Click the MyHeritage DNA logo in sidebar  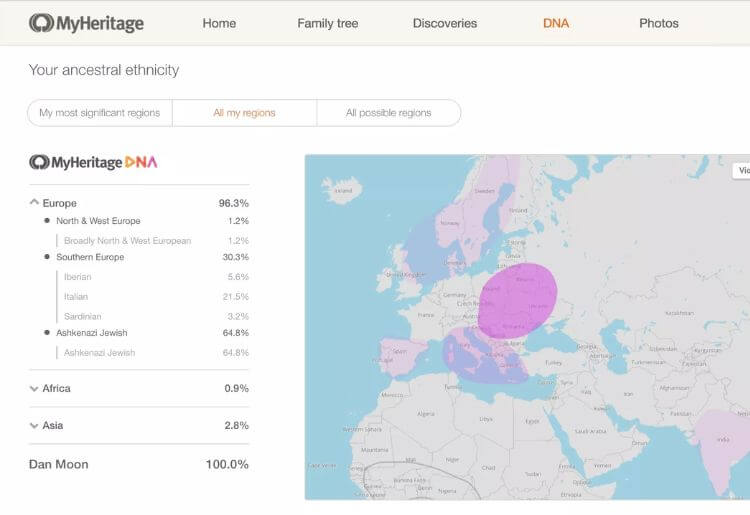tap(93, 162)
